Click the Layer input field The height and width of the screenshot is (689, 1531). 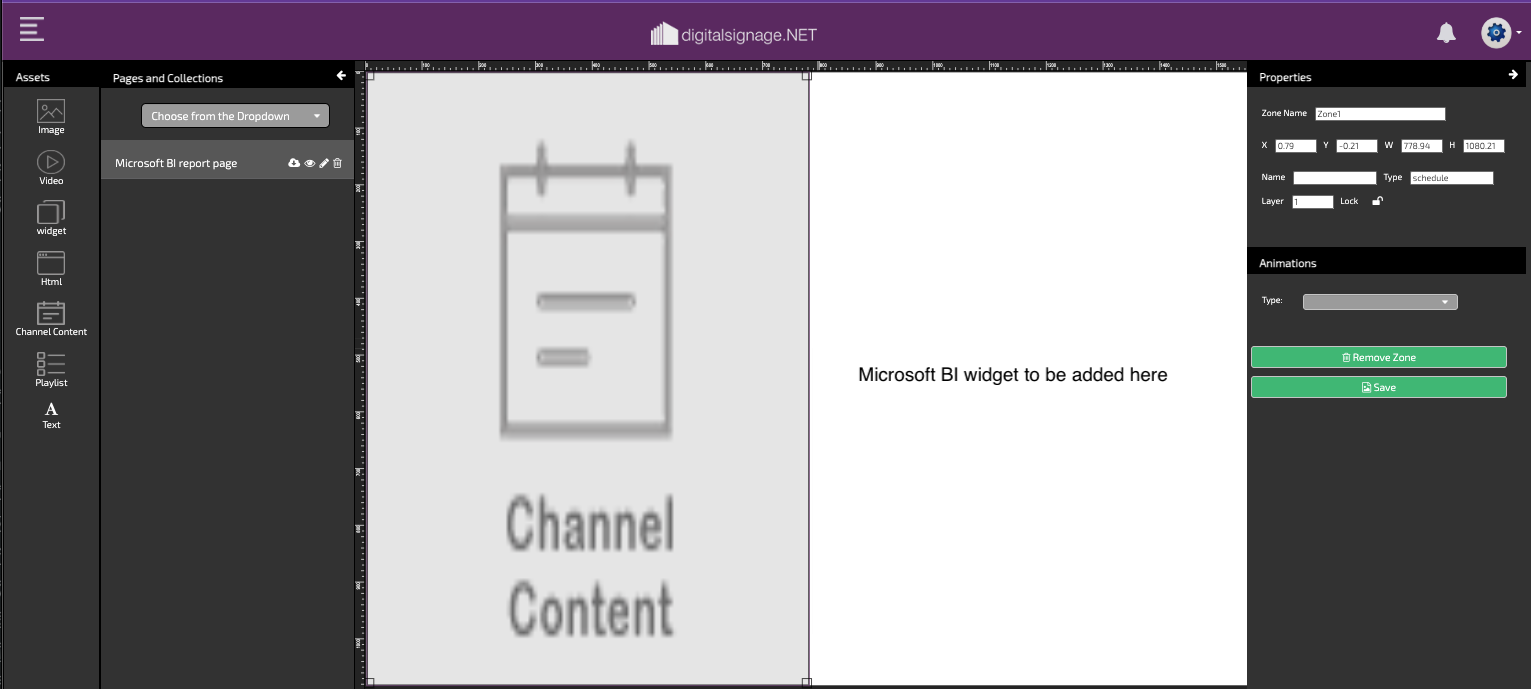pos(1313,202)
